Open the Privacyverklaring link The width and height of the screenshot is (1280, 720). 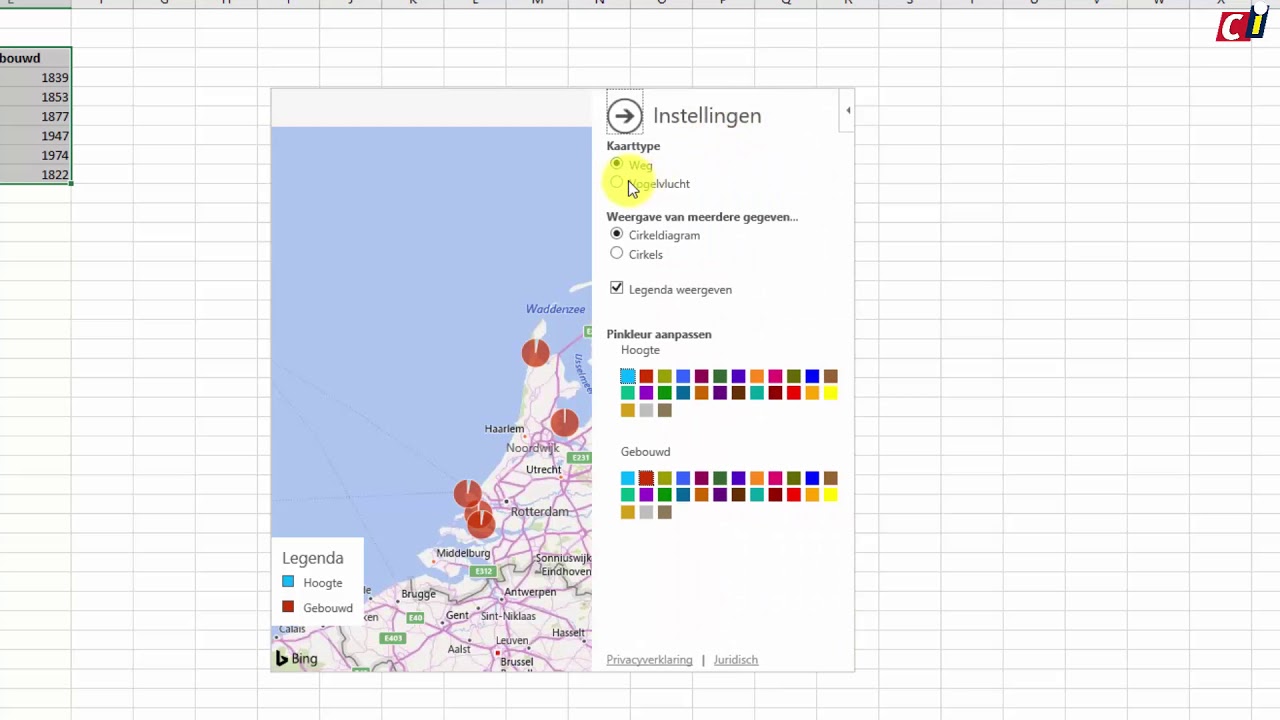click(x=649, y=660)
